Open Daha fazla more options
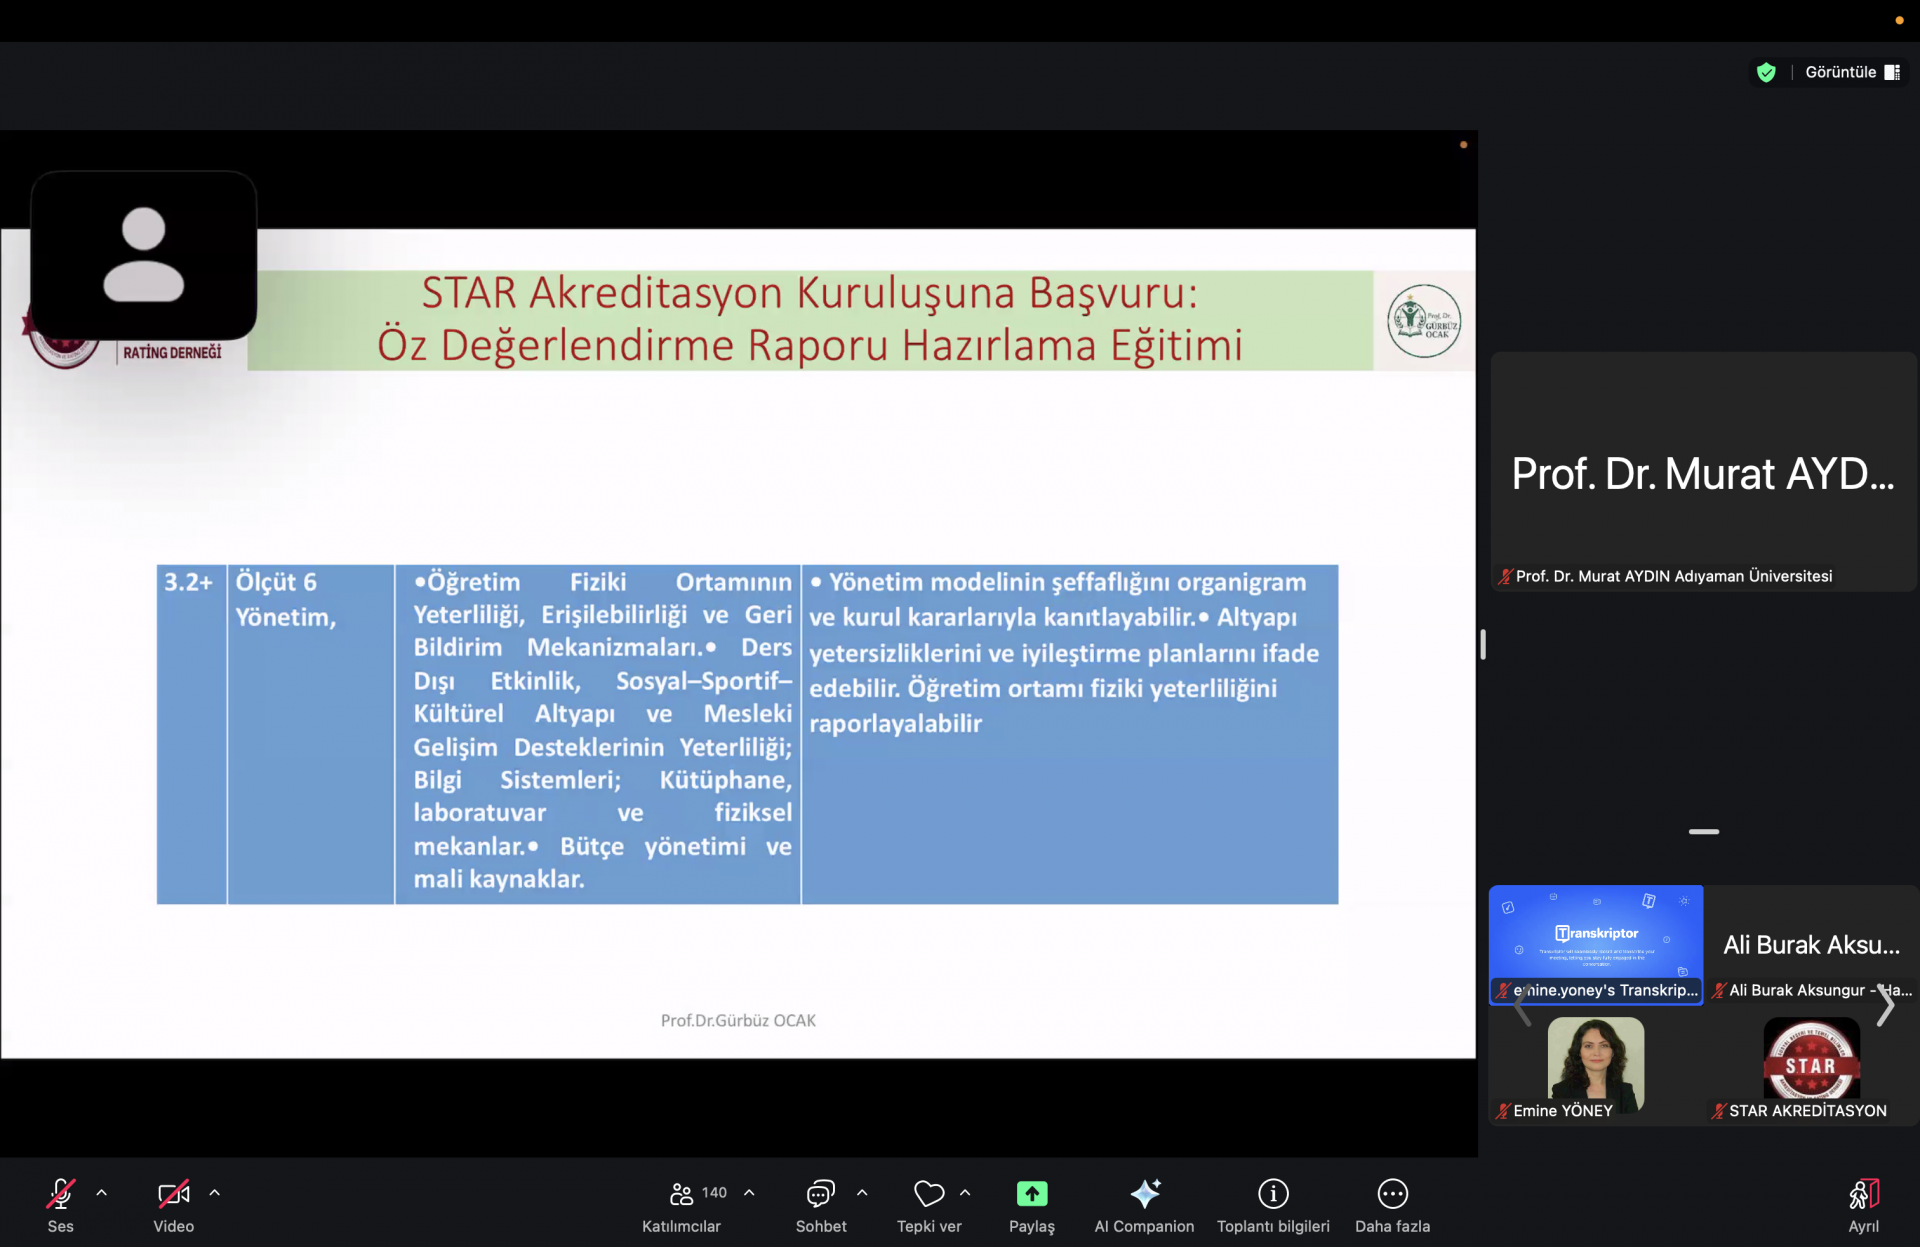The width and height of the screenshot is (1920, 1247). 1392,1194
